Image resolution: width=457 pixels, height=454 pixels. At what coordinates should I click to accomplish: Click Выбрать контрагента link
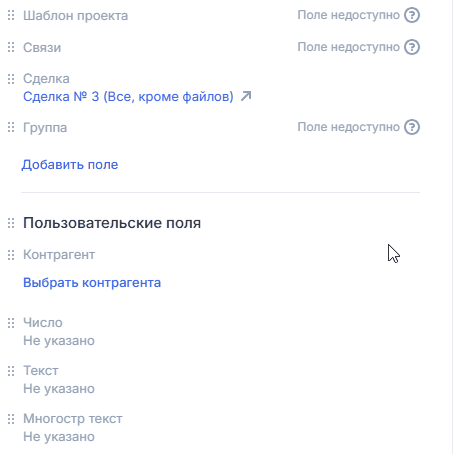92,283
